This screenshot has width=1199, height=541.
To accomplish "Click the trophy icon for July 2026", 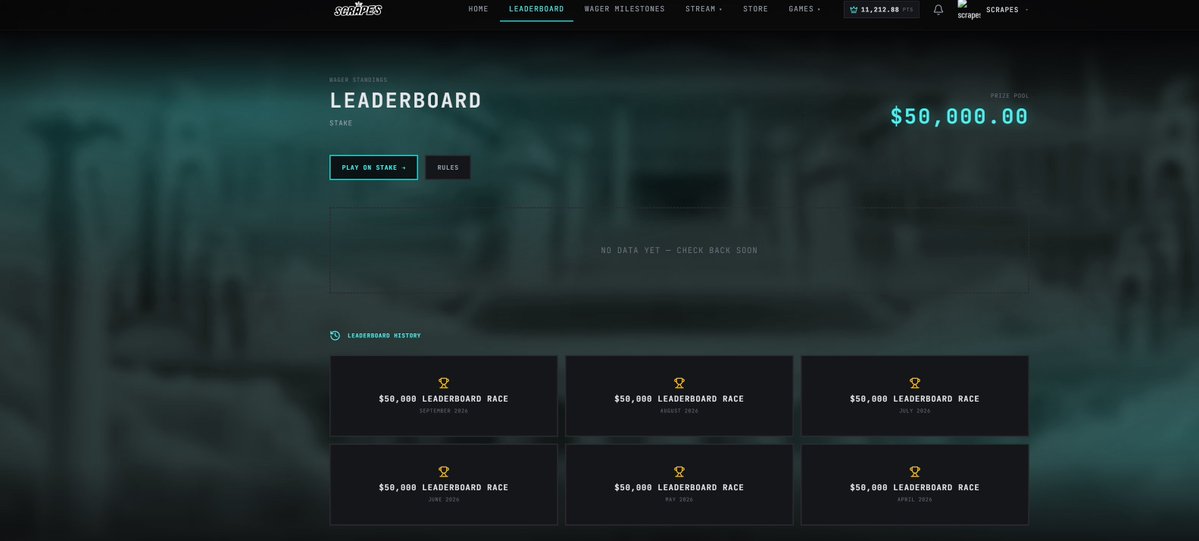I will tap(915, 383).
